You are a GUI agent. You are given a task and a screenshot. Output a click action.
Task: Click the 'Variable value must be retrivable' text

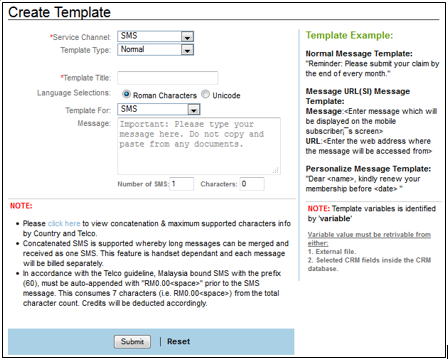point(369,239)
